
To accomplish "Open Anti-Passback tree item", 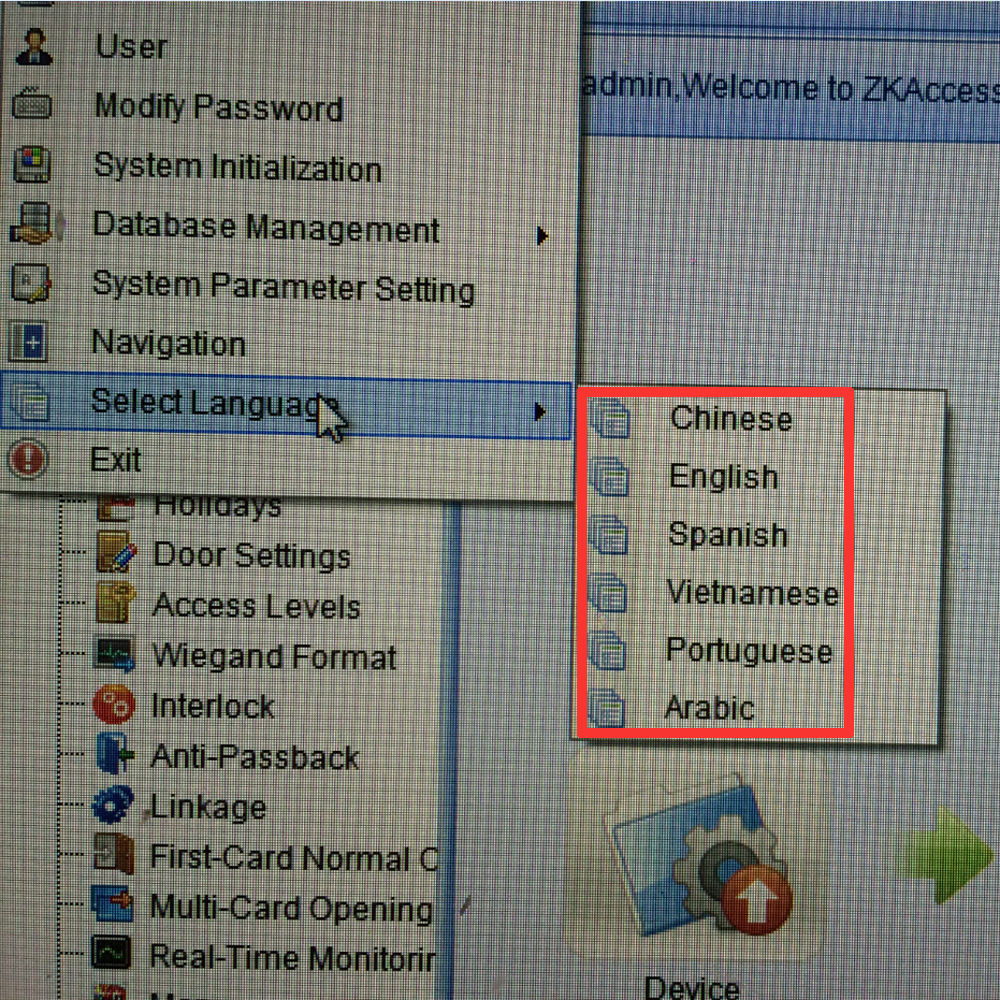I will 255,757.
